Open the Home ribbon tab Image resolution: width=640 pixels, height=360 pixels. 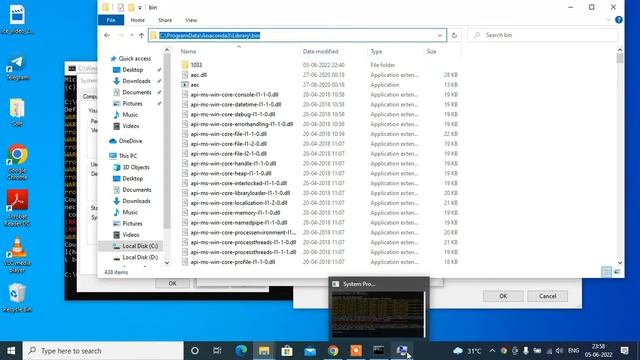pos(138,20)
